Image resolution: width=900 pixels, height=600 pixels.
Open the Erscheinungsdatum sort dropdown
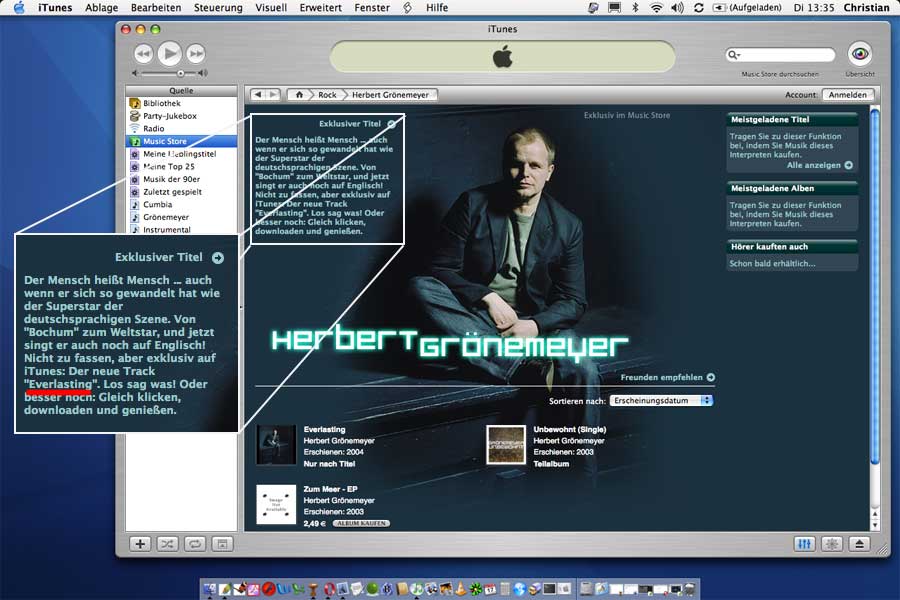click(x=661, y=400)
